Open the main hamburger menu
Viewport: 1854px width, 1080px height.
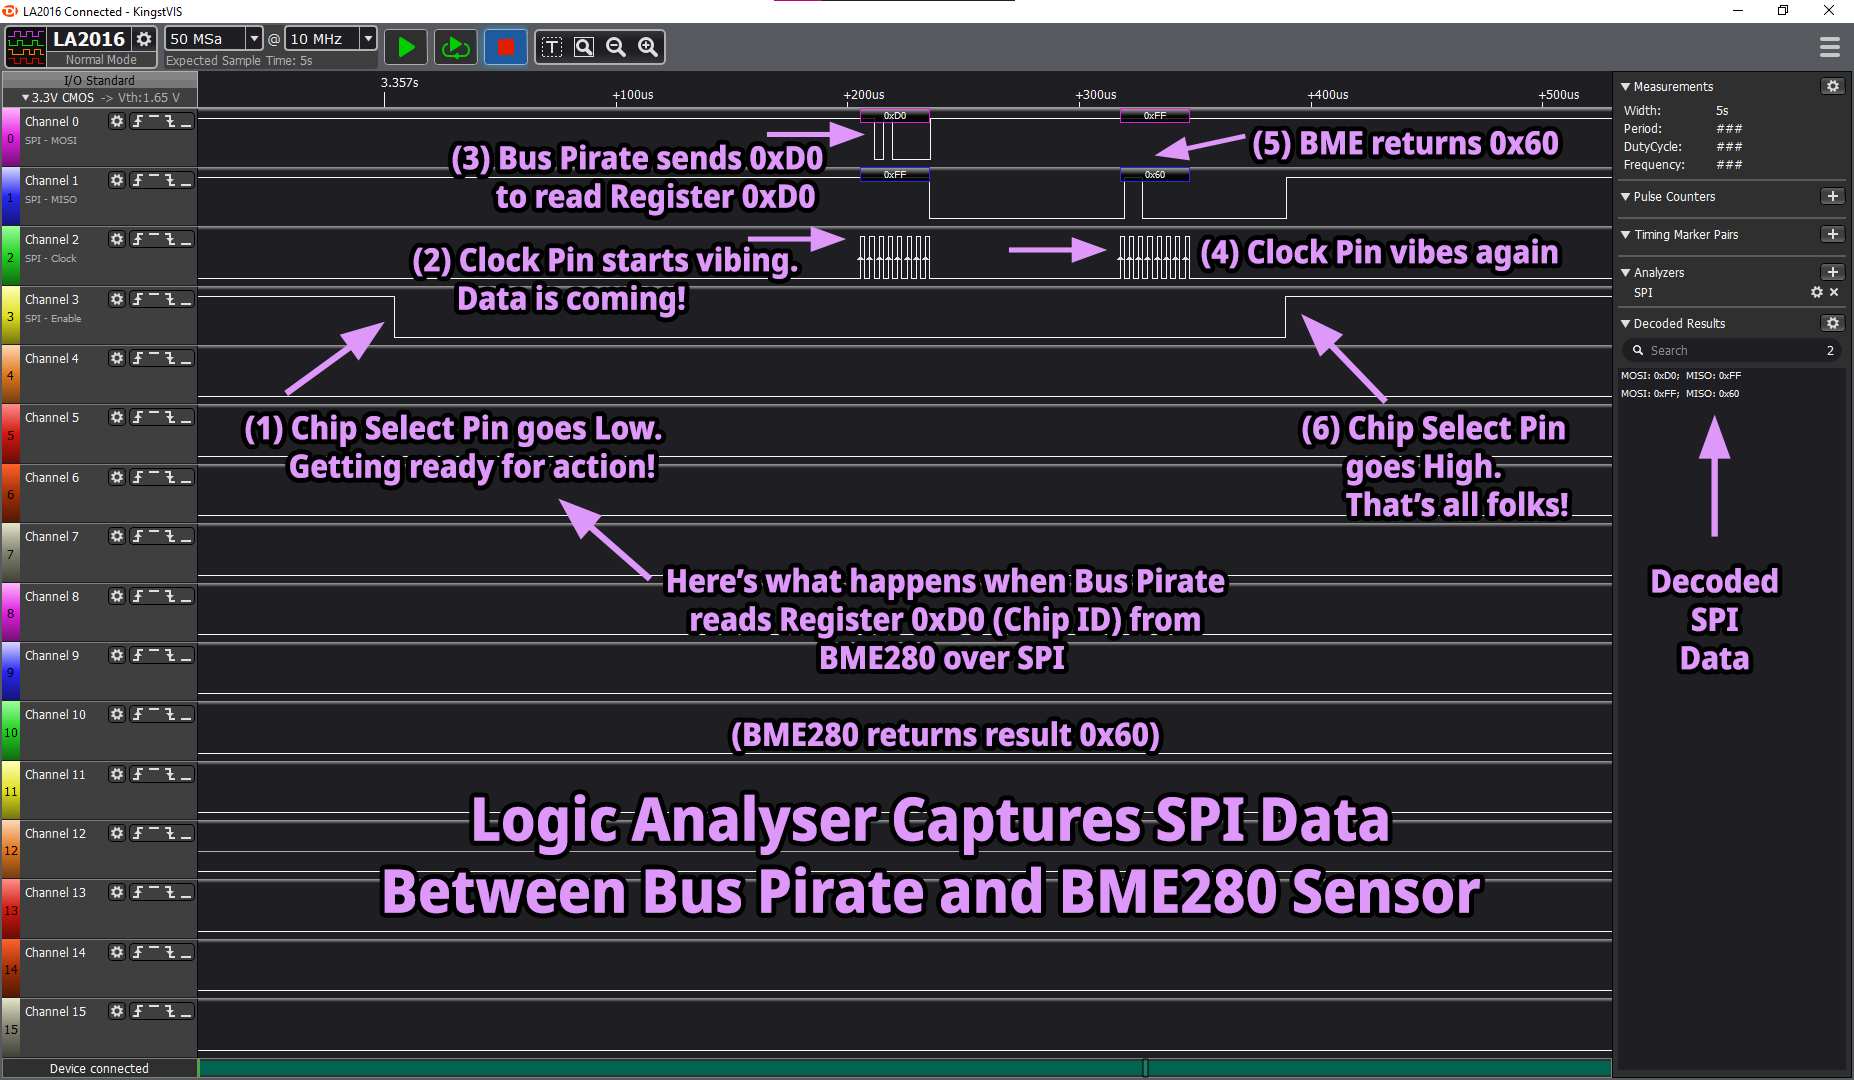coord(1830,47)
